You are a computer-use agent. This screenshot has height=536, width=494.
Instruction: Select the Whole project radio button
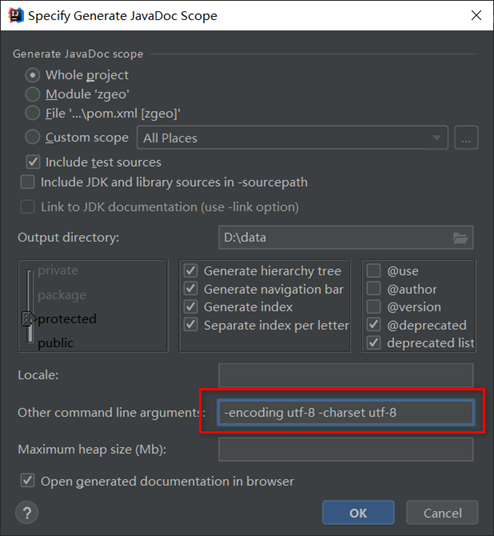32,75
